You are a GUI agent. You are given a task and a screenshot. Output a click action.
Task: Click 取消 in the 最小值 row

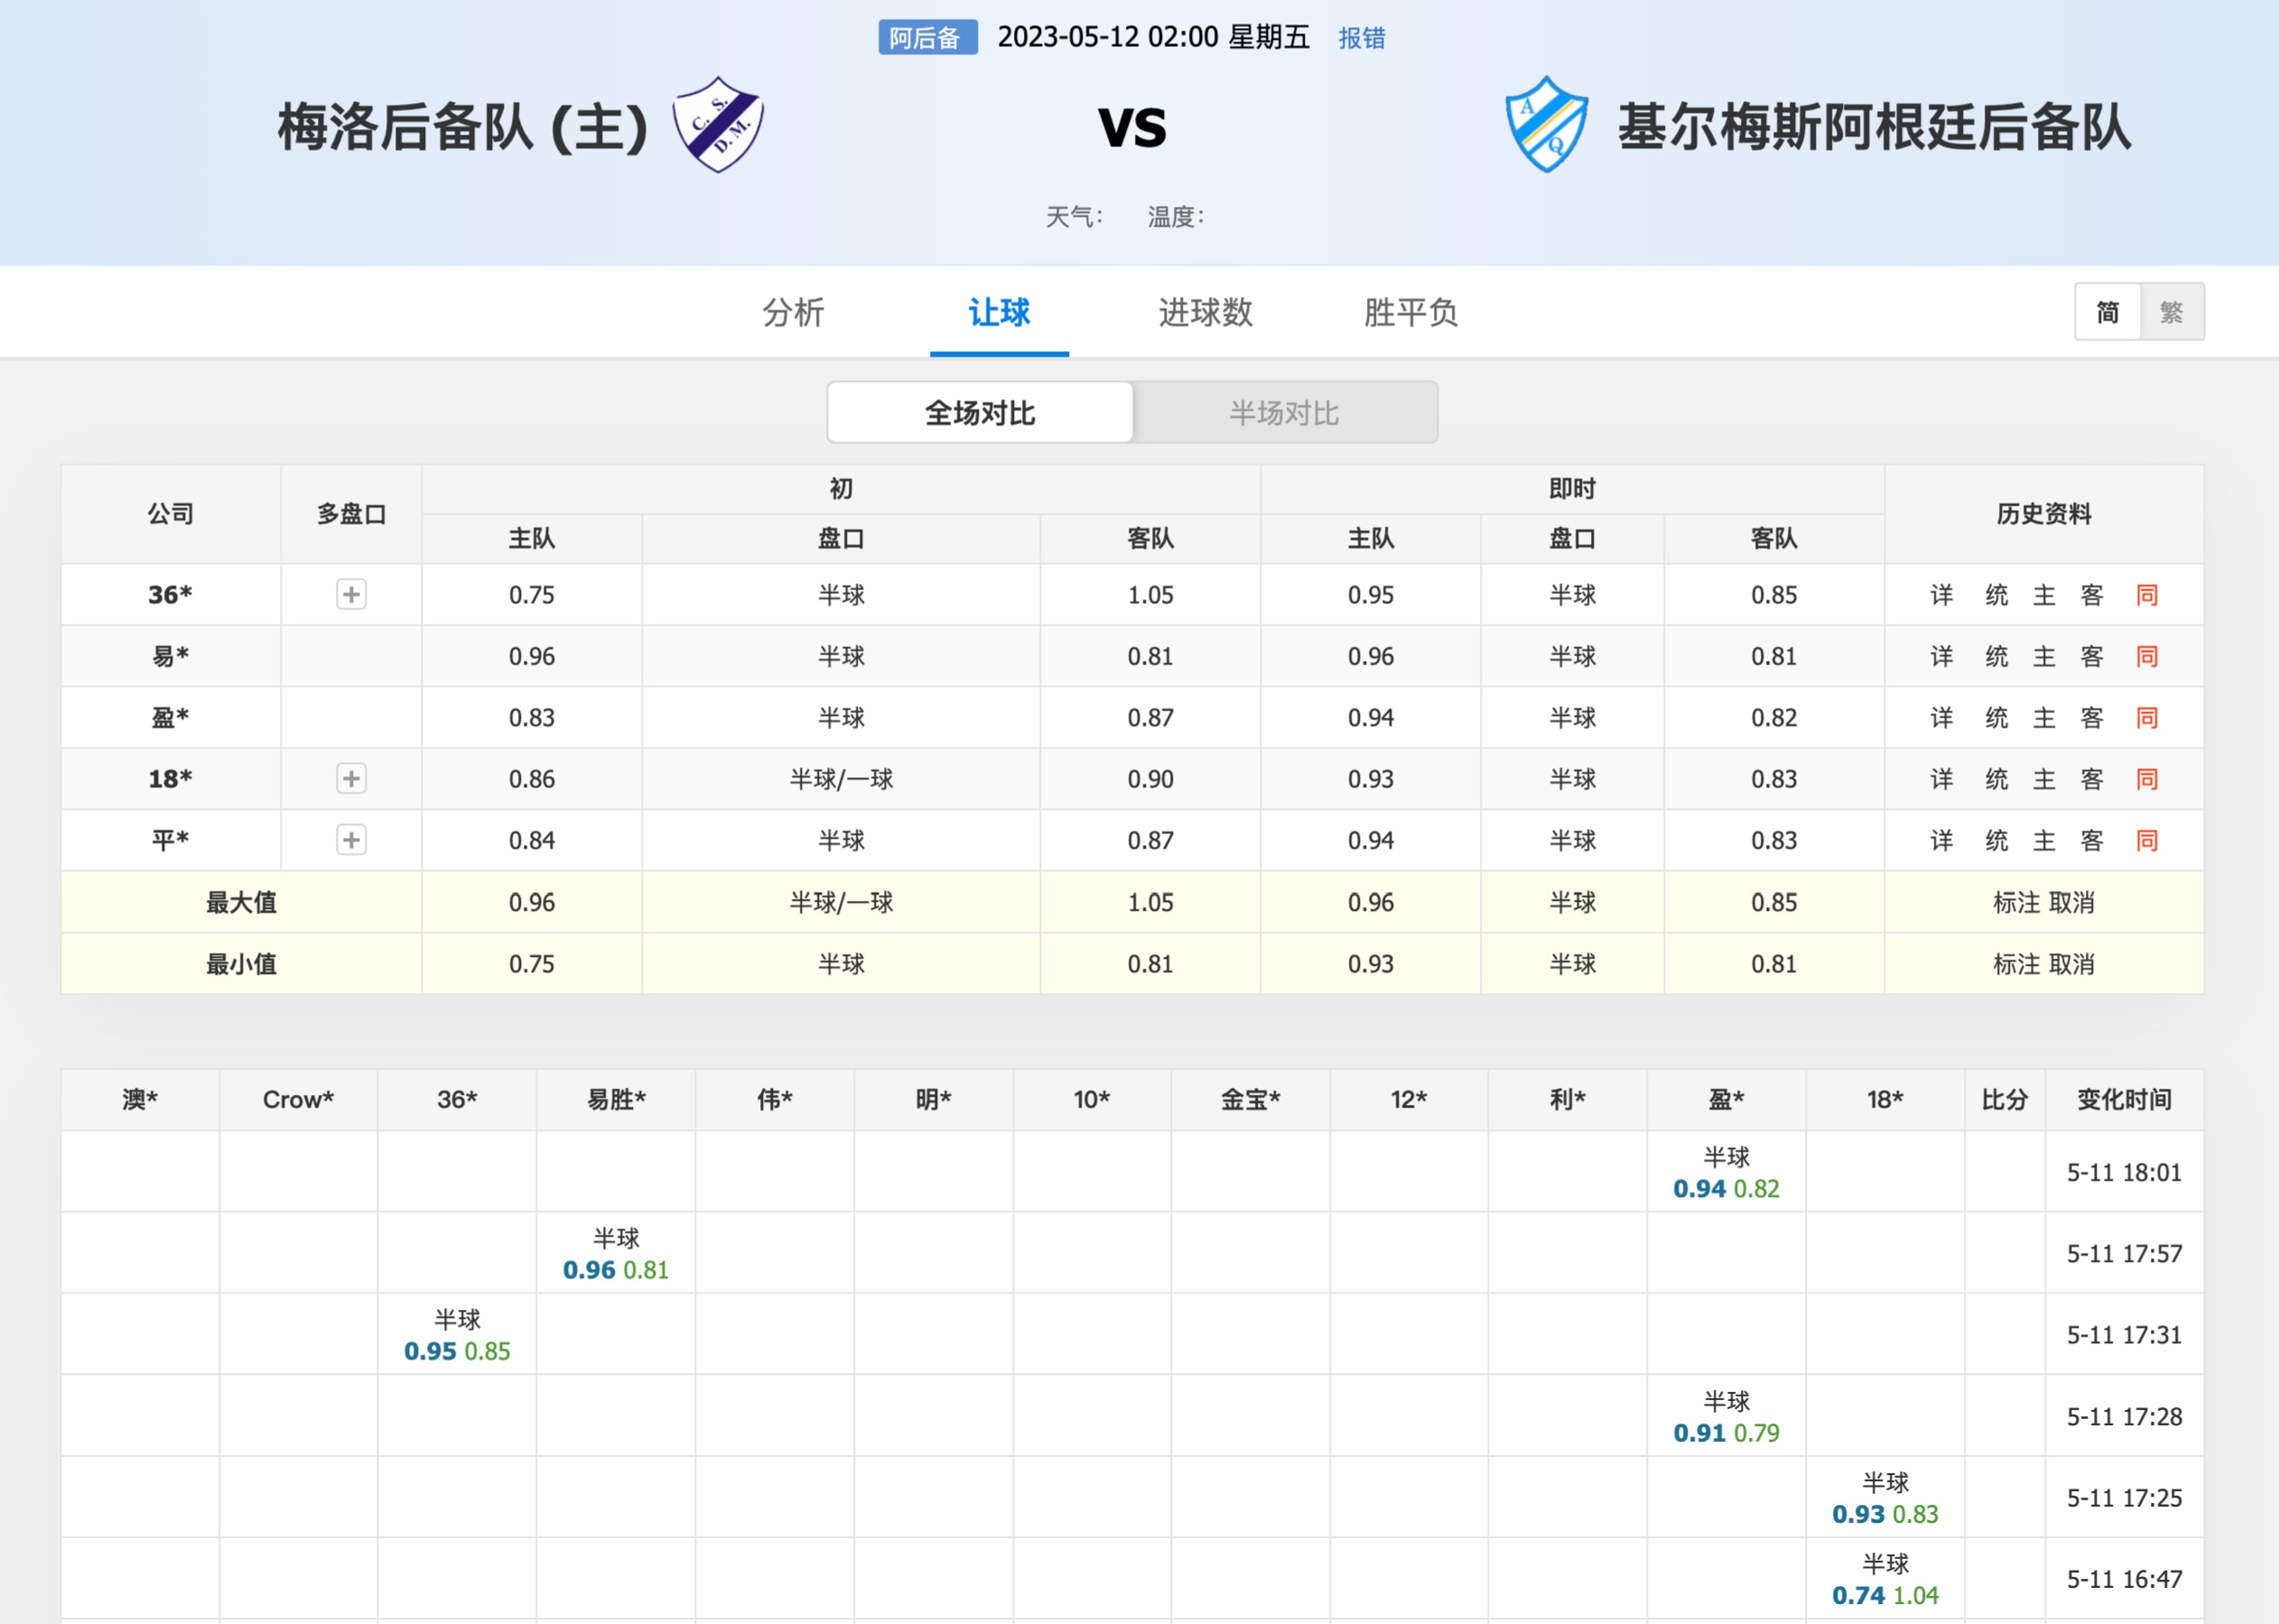[2072, 964]
